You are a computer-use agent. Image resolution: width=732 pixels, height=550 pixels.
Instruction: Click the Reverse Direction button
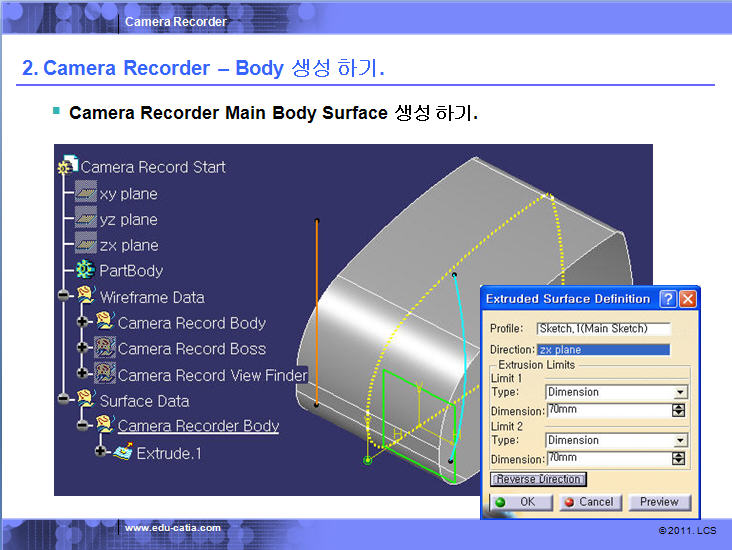[x=538, y=480]
